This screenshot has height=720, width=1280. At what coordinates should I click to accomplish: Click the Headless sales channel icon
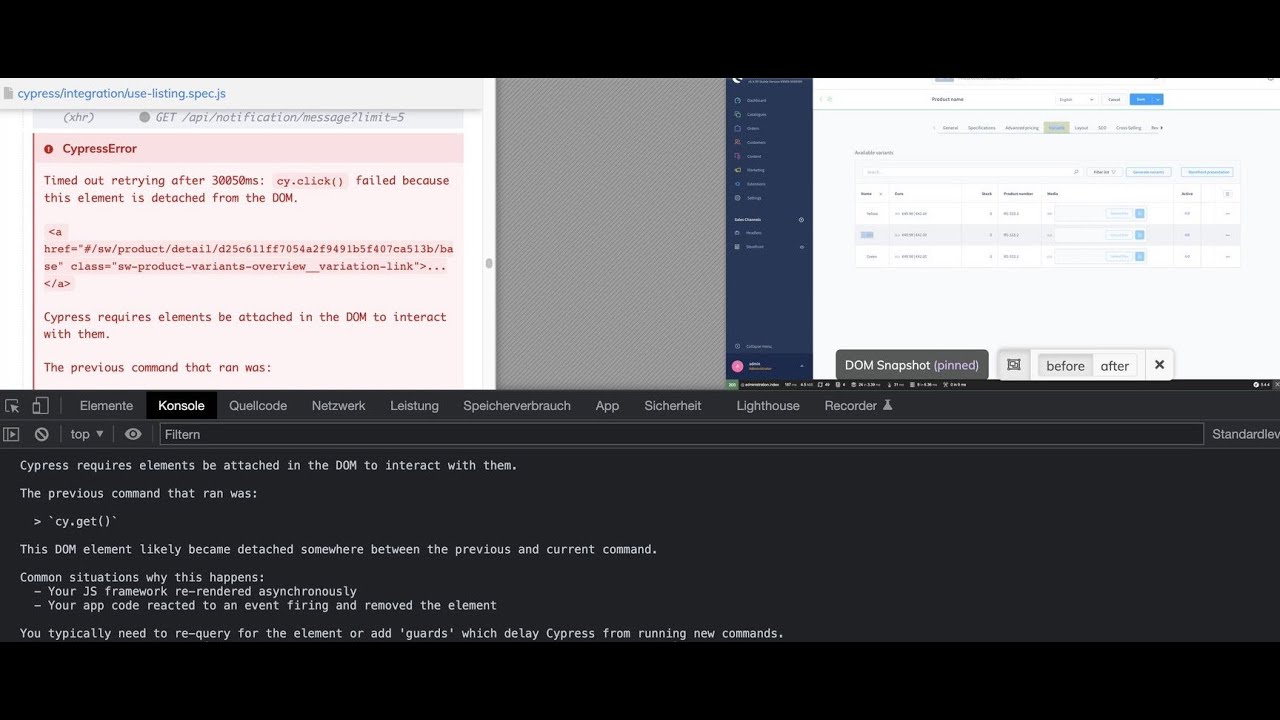[x=737, y=233]
